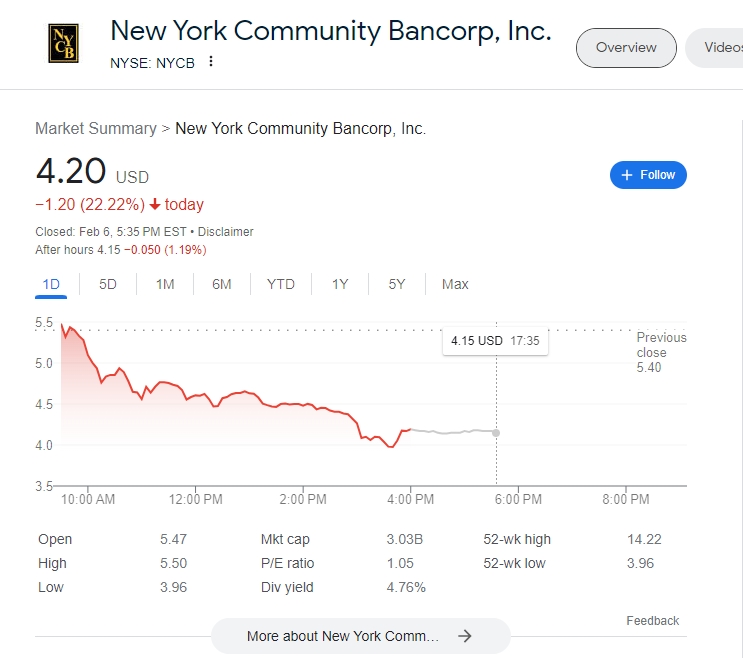The width and height of the screenshot is (743, 658).
Task: Select the 6M chart range
Action: coord(222,284)
